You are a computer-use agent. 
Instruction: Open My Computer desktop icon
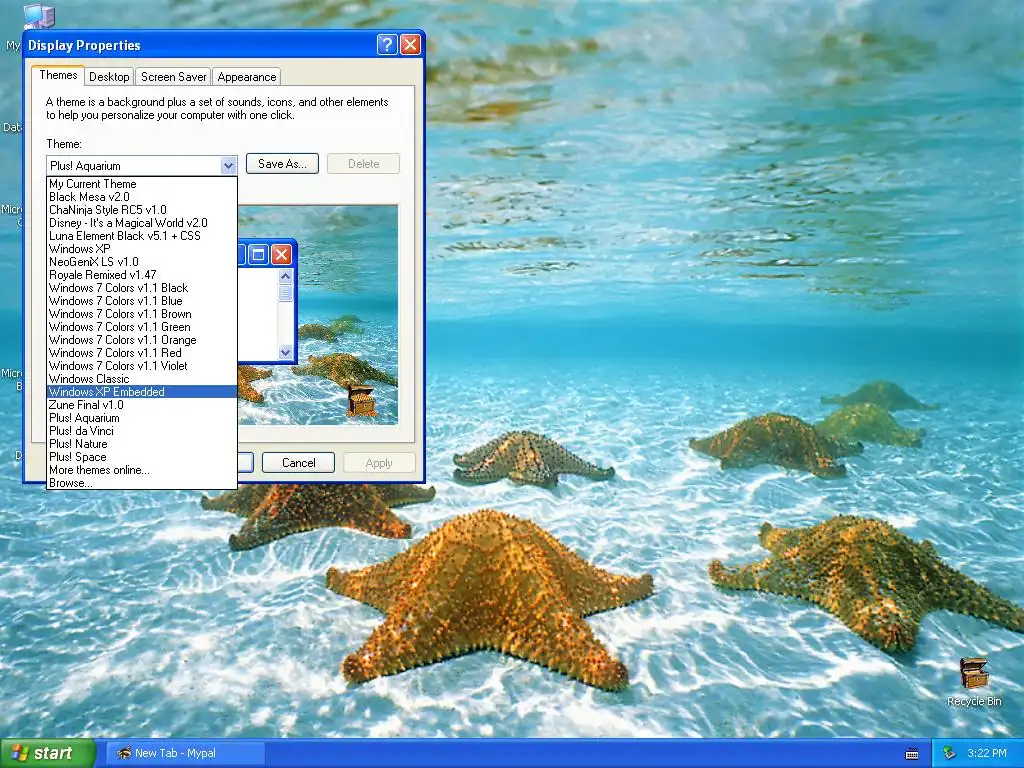click(38, 16)
